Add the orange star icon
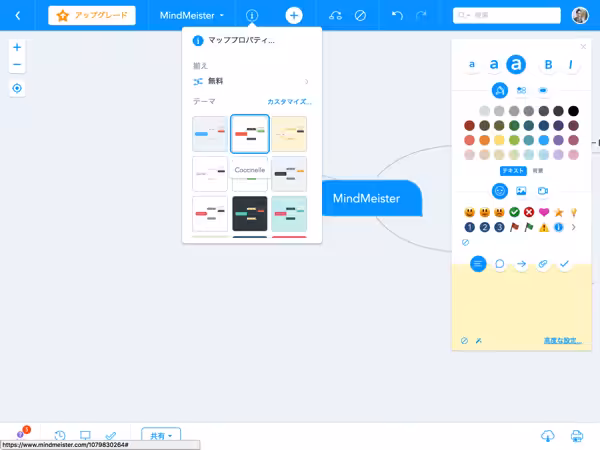Viewport: 600px width, 450px height. point(559,212)
